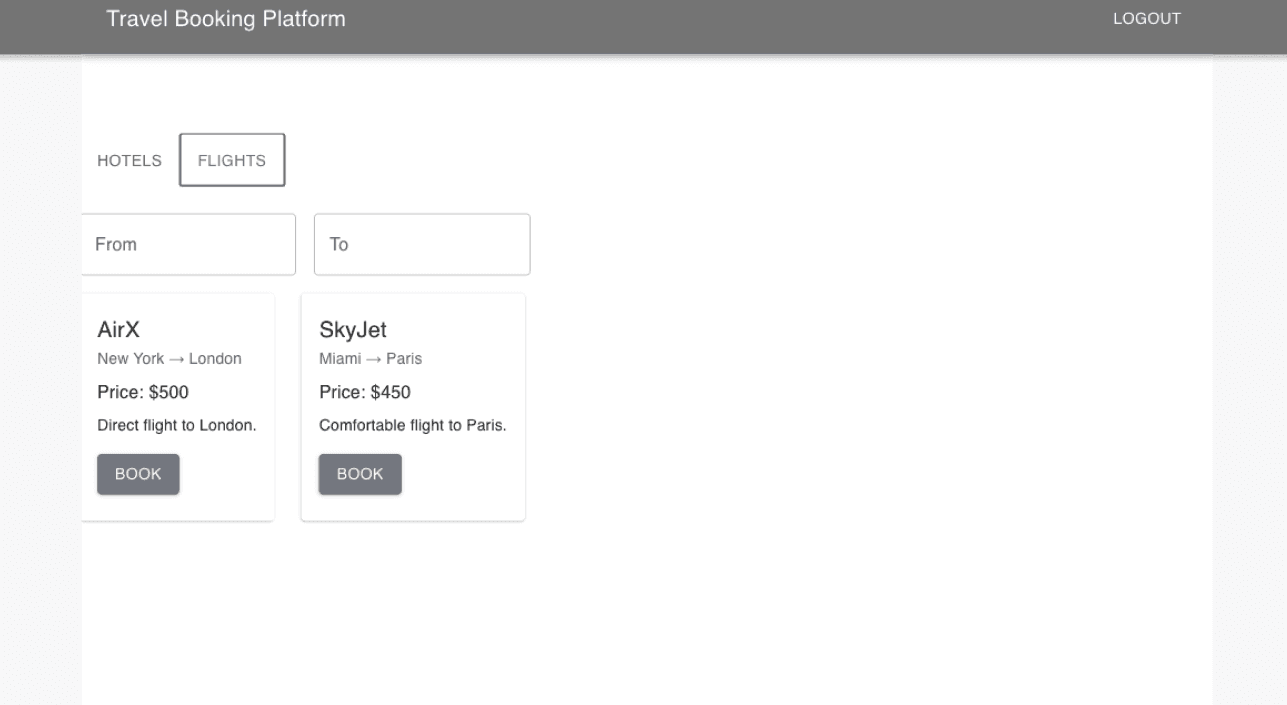
Task: Switch to the HOTELS tab
Action: pos(129,160)
